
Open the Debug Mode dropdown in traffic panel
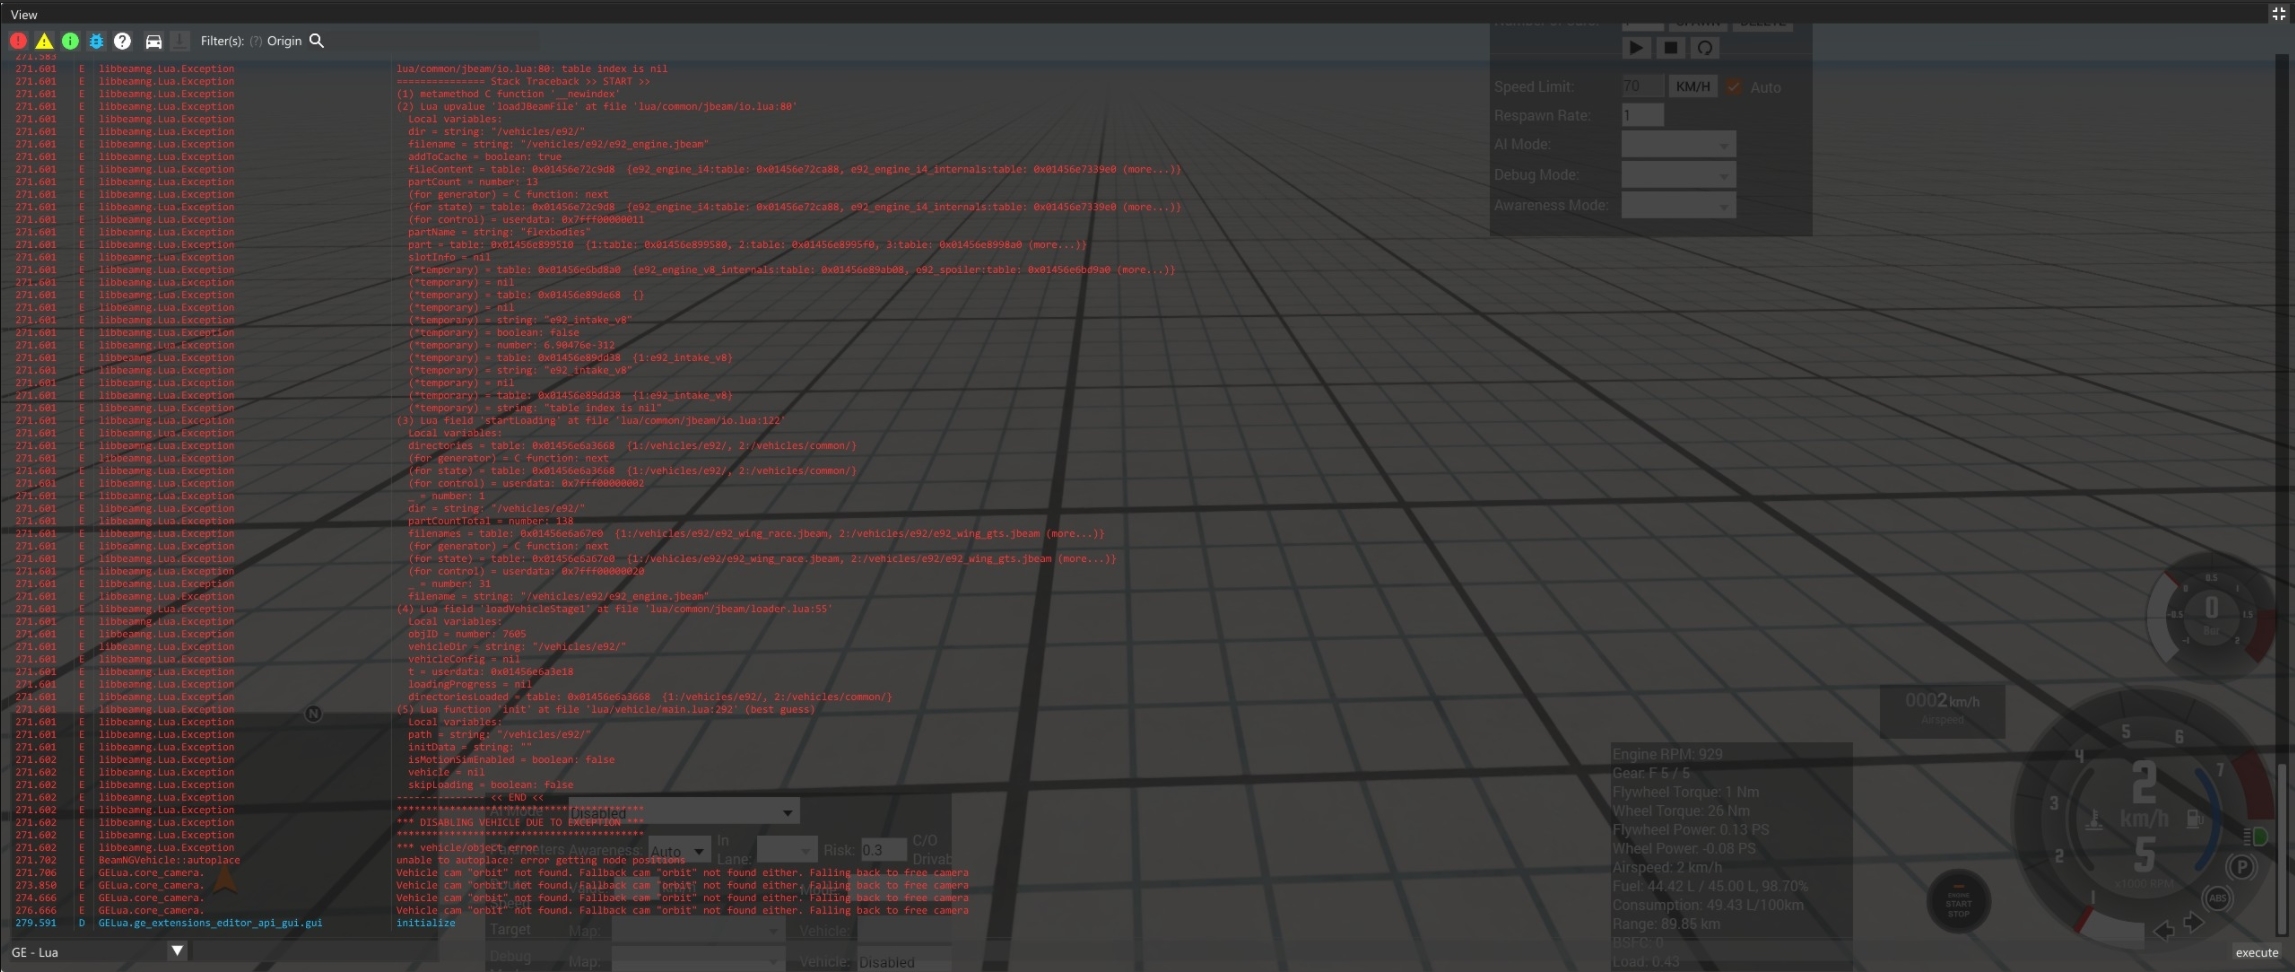(x=1678, y=175)
